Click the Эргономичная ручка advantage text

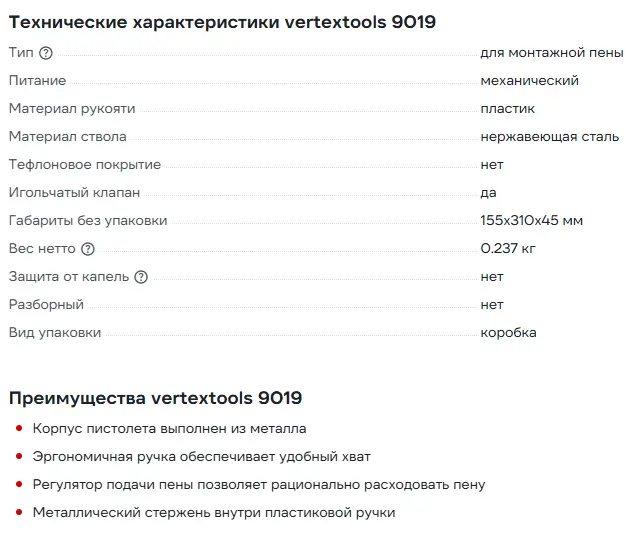[x=201, y=457]
